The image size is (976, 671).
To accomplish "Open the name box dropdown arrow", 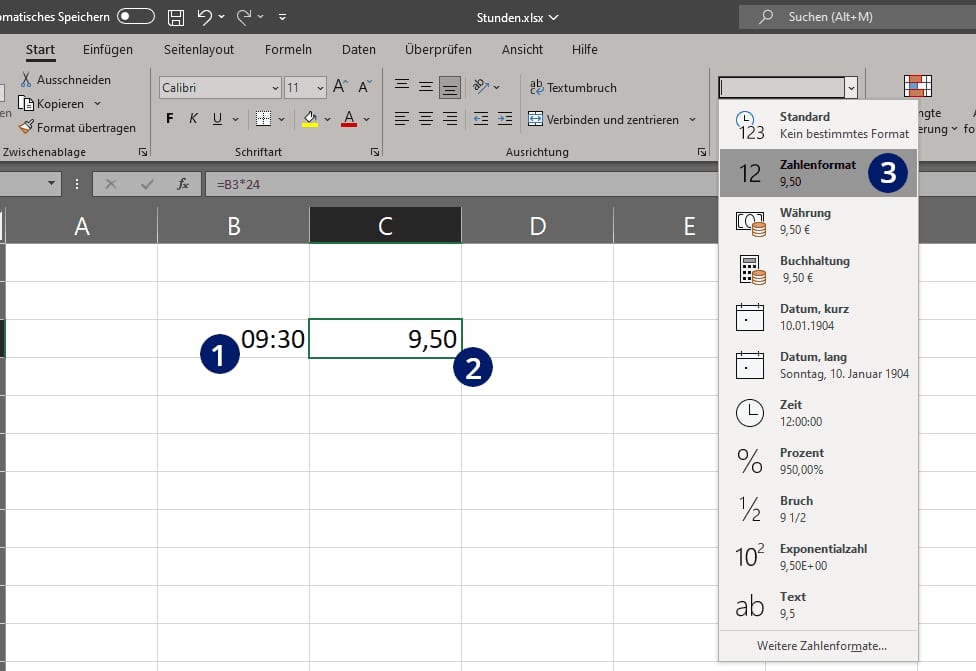I will pos(52,183).
